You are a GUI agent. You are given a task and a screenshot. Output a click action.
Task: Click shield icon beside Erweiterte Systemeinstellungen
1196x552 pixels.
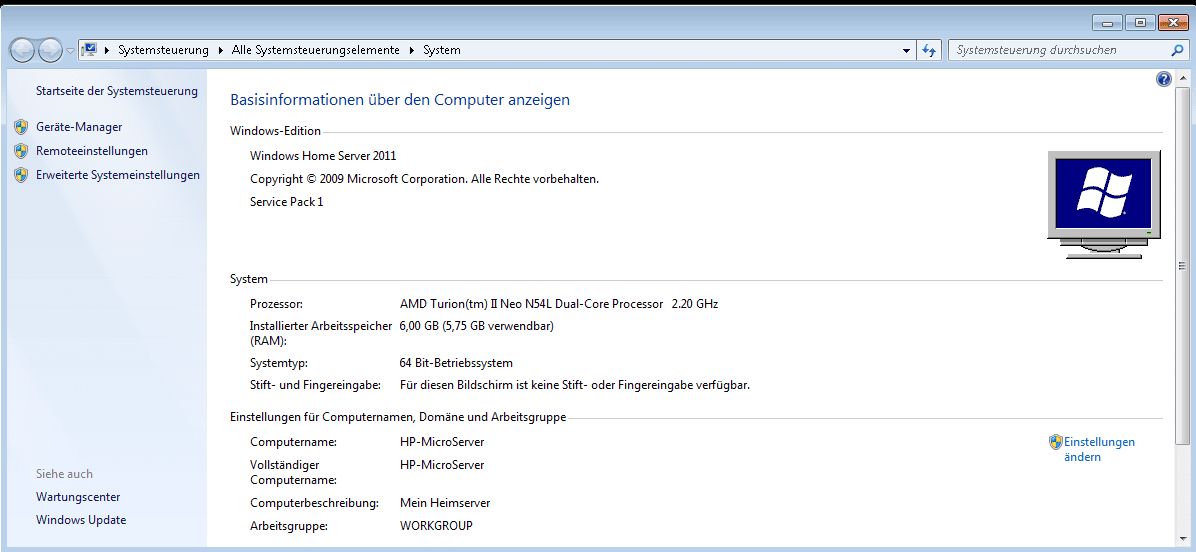coord(21,175)
